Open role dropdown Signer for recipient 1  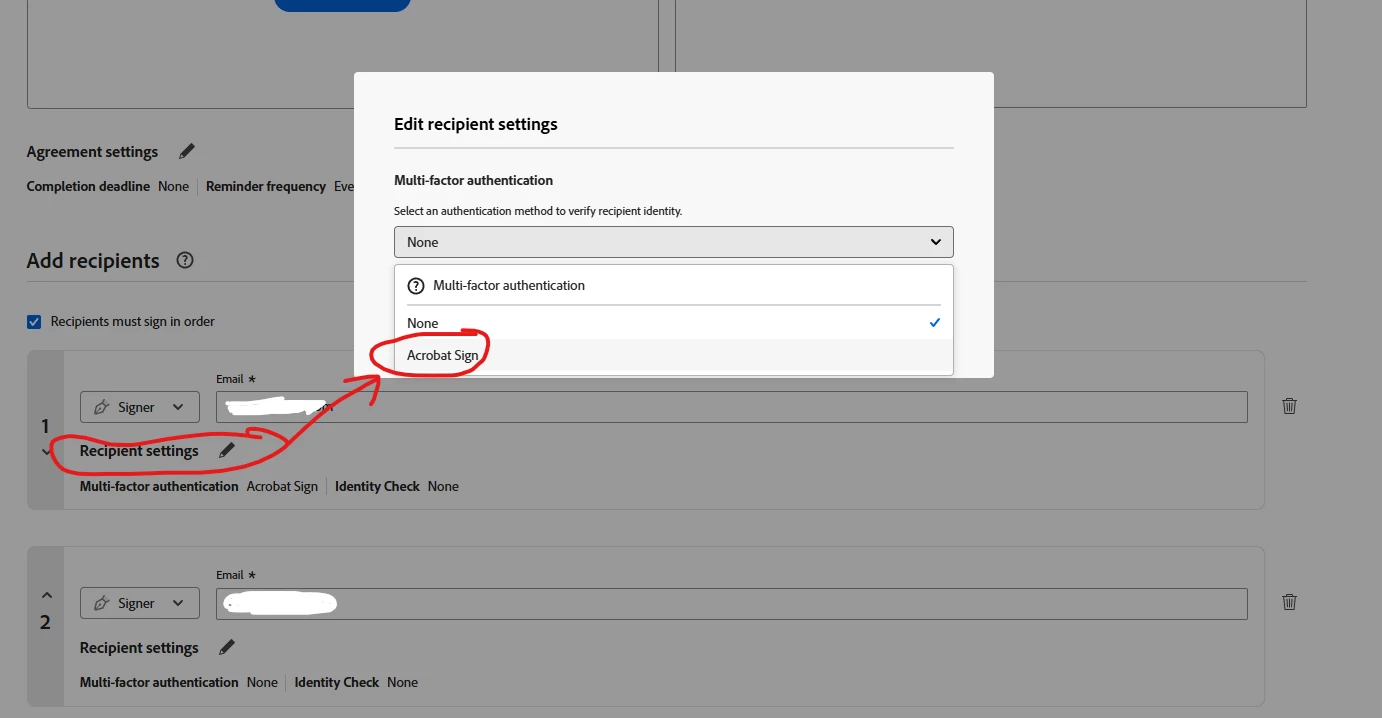click(x=140, y=407)
